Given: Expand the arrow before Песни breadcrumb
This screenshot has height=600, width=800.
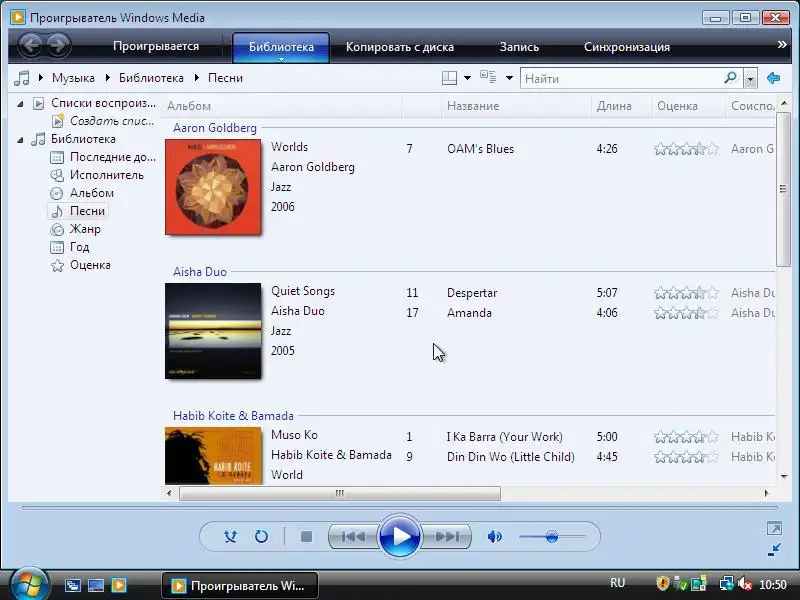Looking at the screenshot, I should point(197,78).
